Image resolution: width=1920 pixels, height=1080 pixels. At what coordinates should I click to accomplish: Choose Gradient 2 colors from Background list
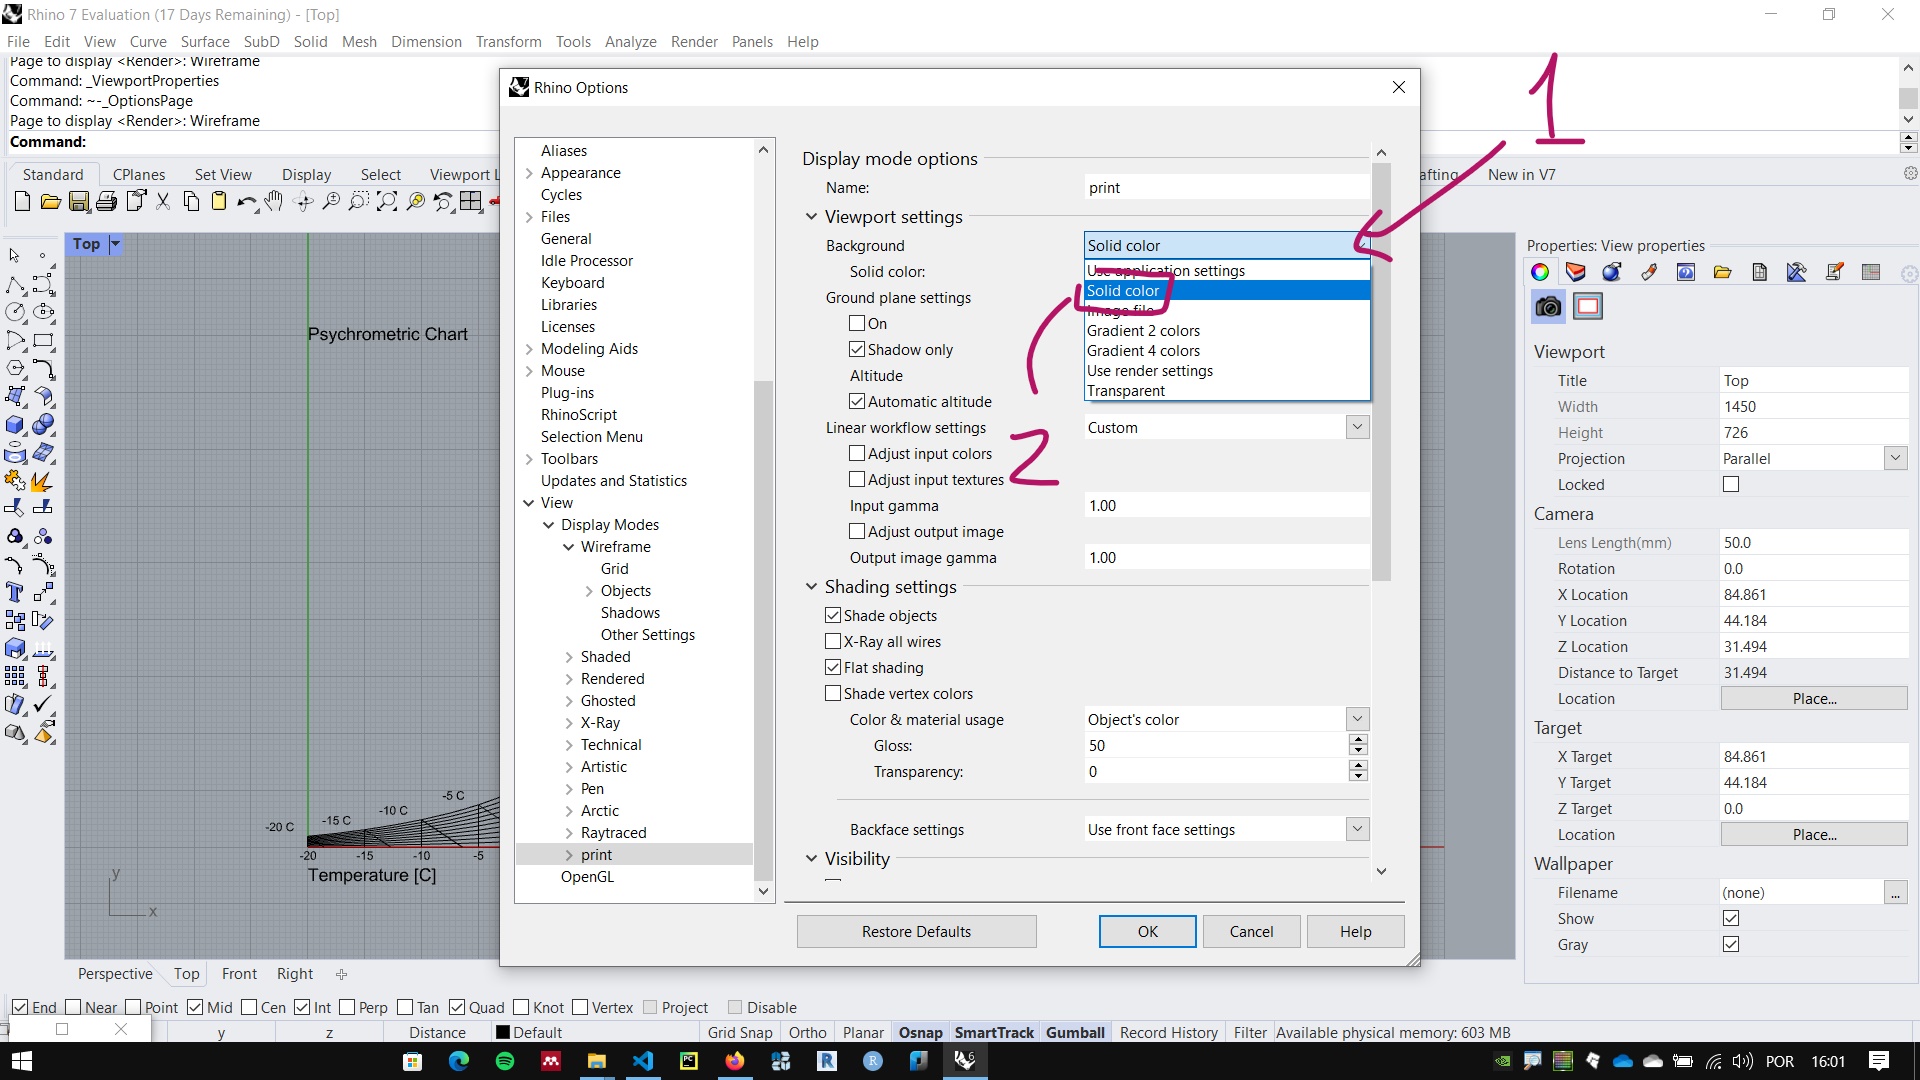[1227, 330]
